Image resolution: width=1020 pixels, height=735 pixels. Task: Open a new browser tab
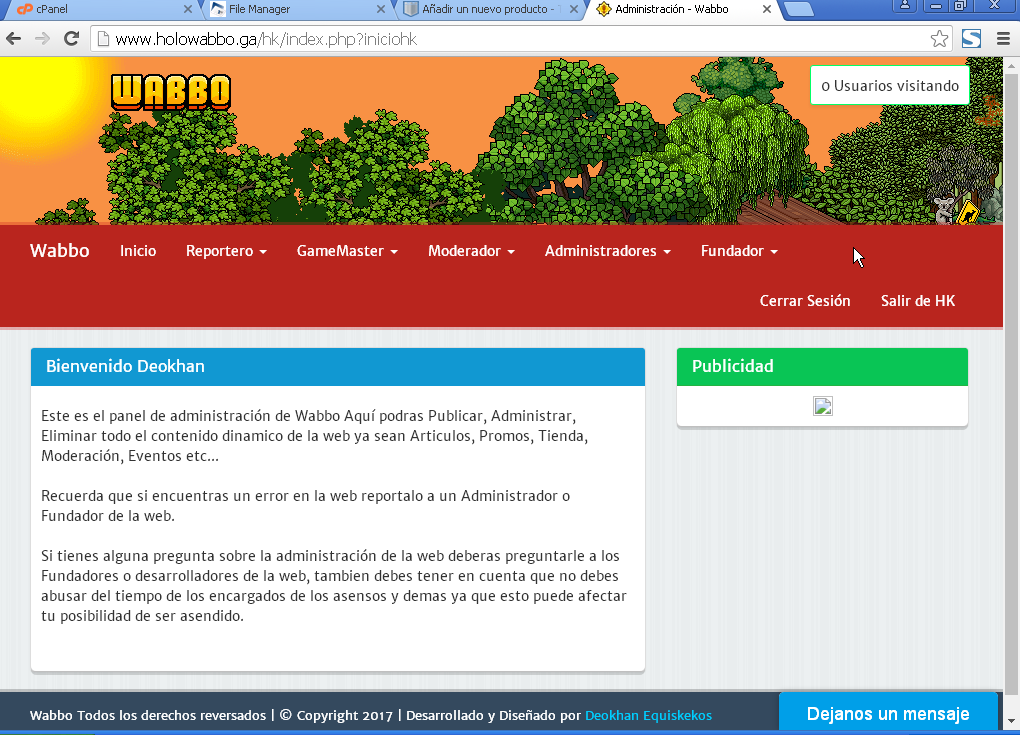coord(798,9)
